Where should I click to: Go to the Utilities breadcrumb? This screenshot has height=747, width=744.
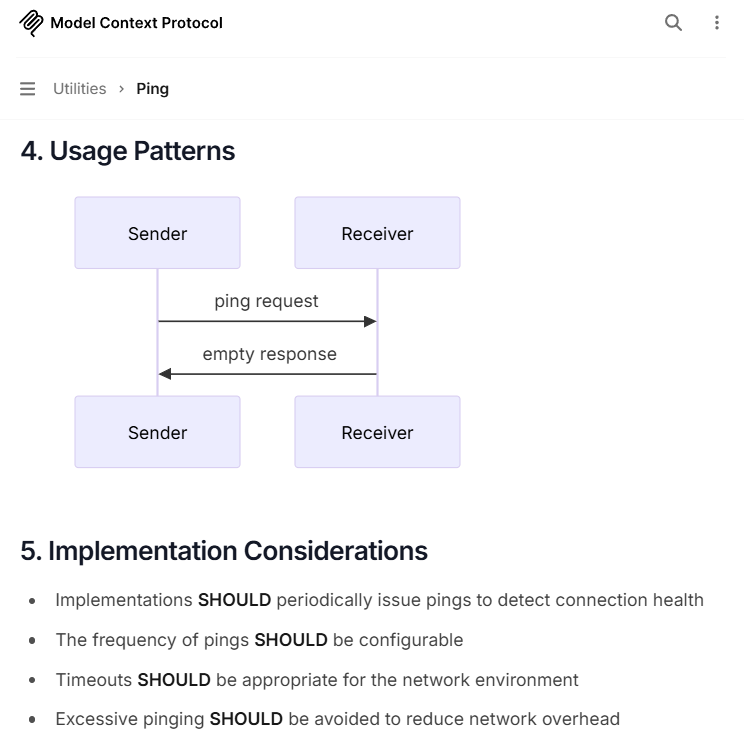coord(79,89)
